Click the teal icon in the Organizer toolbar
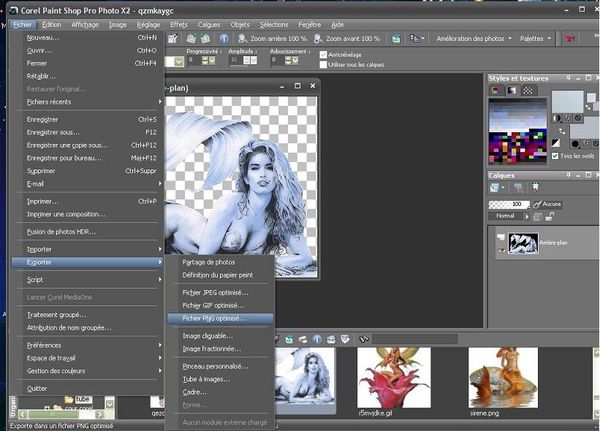The height and width of the screenshot is (431, 600). (289, 339)
